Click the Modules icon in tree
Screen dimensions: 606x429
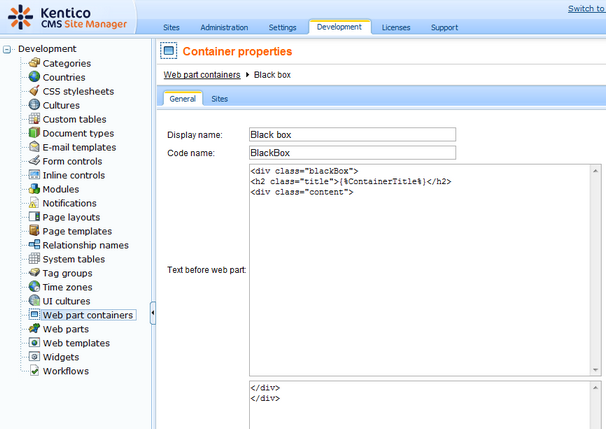click(34, 189)
